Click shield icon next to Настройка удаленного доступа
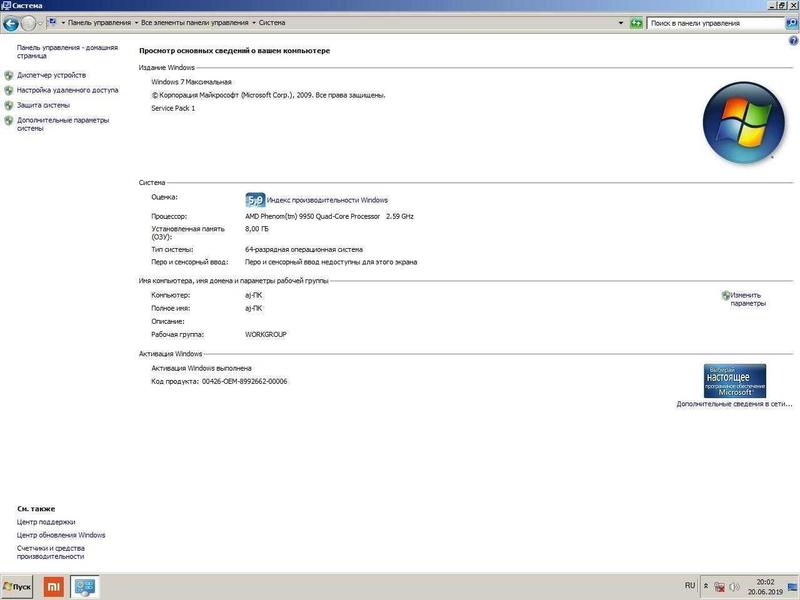Image resolution: width=800 pixels, height=600 pixels. pyautogui.click(x=9, y=90)
